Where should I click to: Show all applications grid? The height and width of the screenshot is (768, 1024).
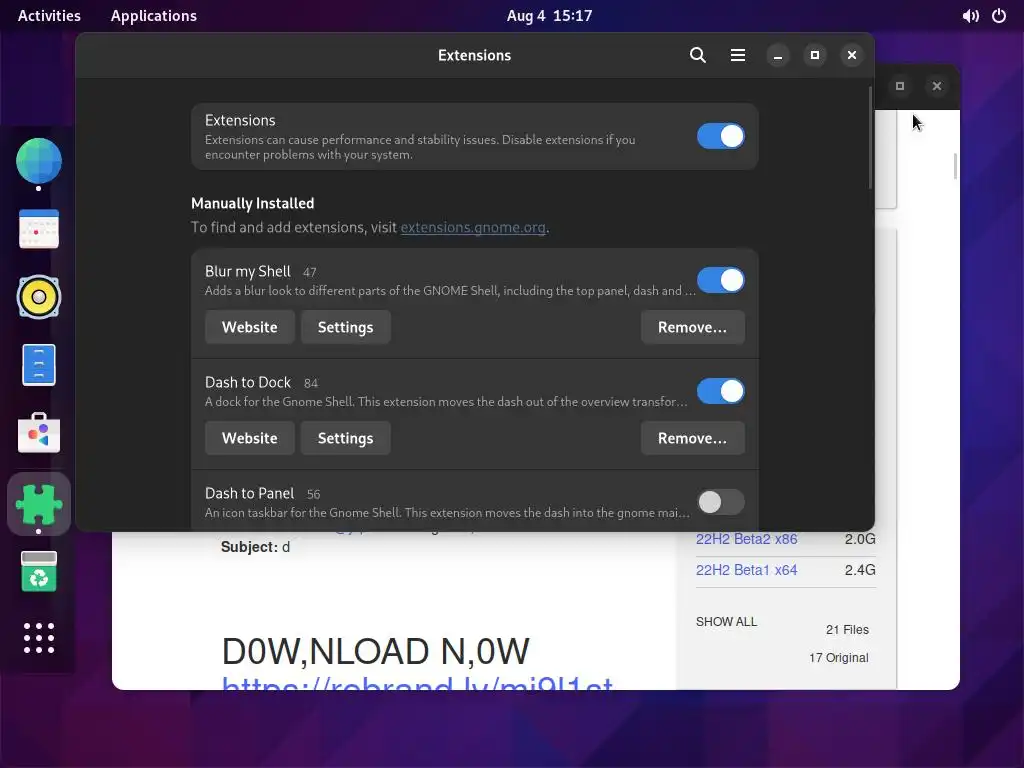39,638
